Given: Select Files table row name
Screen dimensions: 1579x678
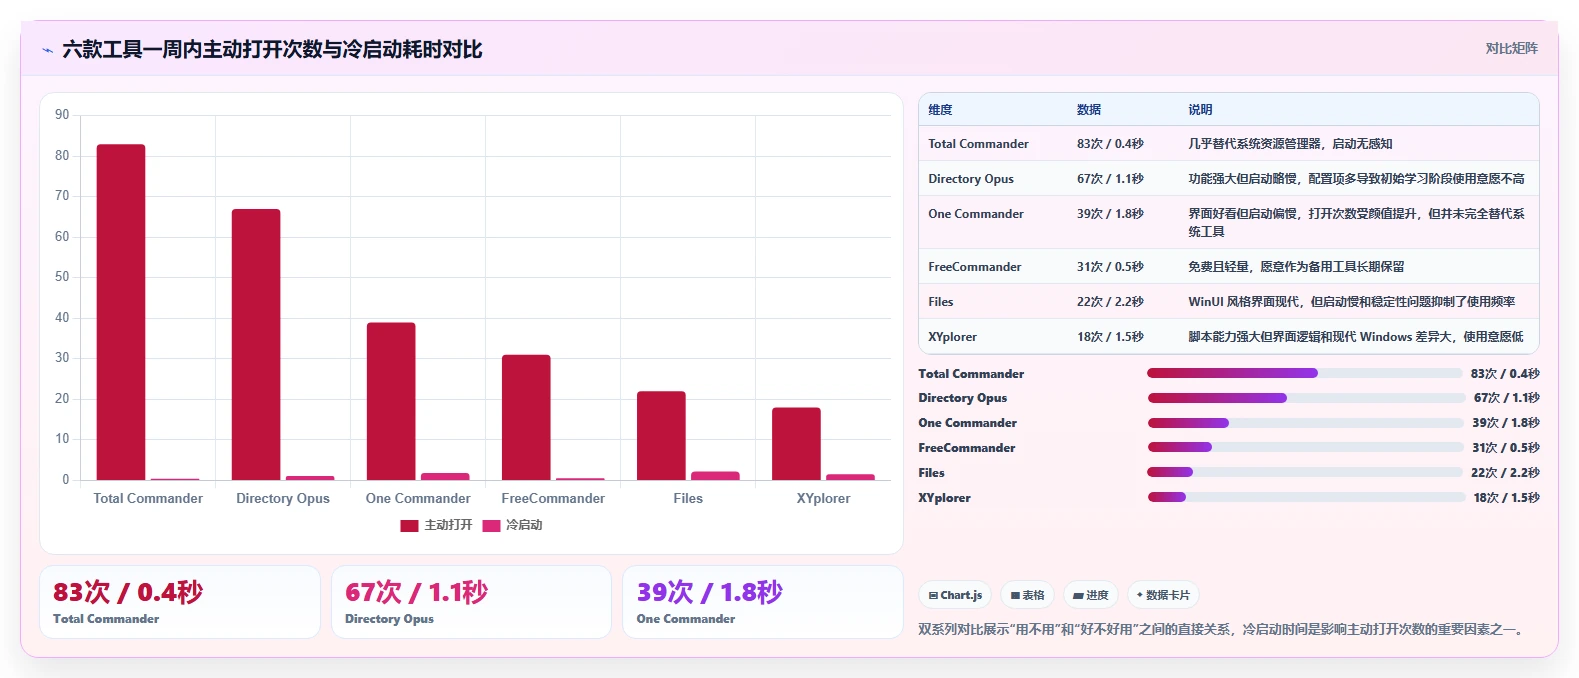Looking at the screenshot, I should [941, 302].
